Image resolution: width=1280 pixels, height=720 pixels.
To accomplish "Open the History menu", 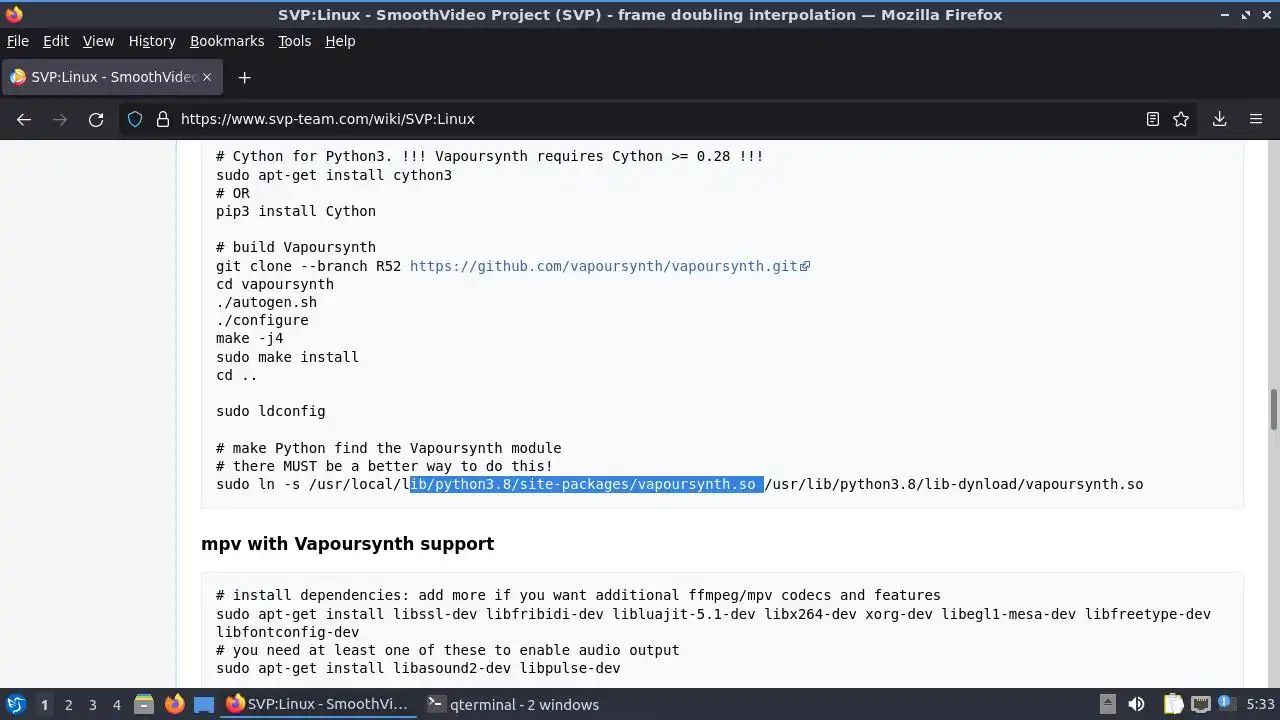I will click(x=152, y=41).
